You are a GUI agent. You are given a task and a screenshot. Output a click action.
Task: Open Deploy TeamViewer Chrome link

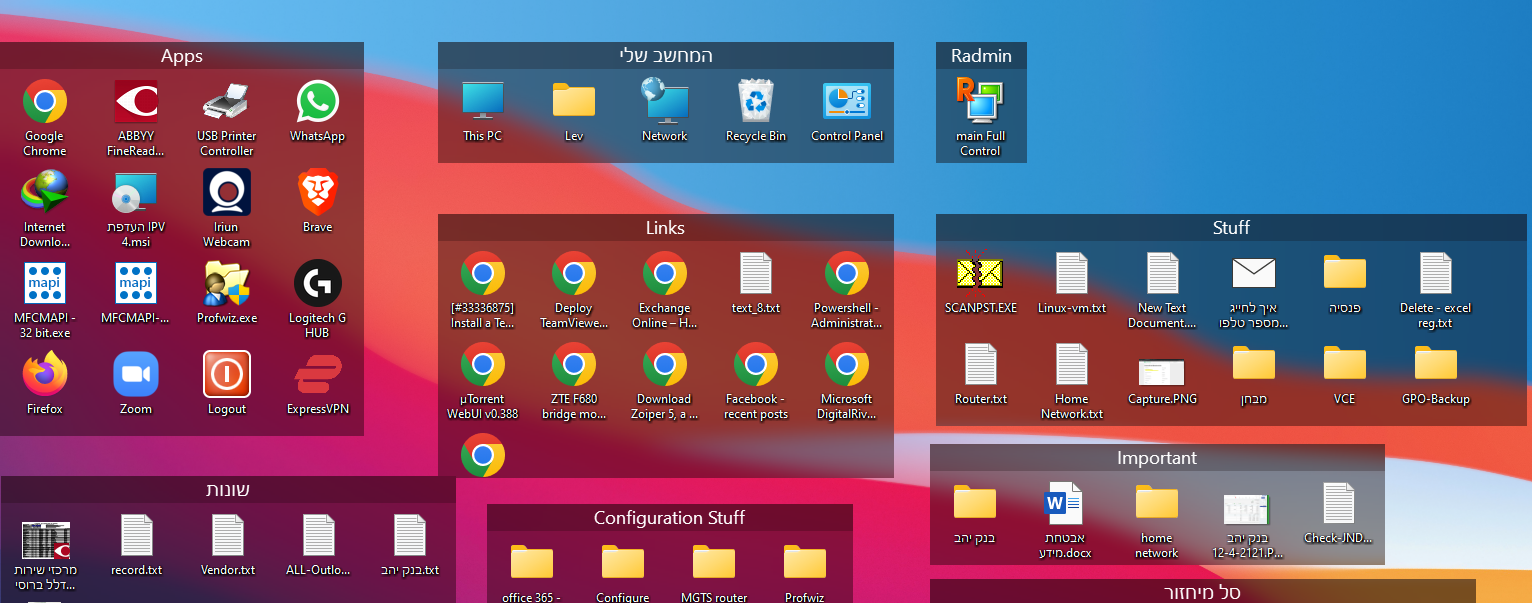574,273
